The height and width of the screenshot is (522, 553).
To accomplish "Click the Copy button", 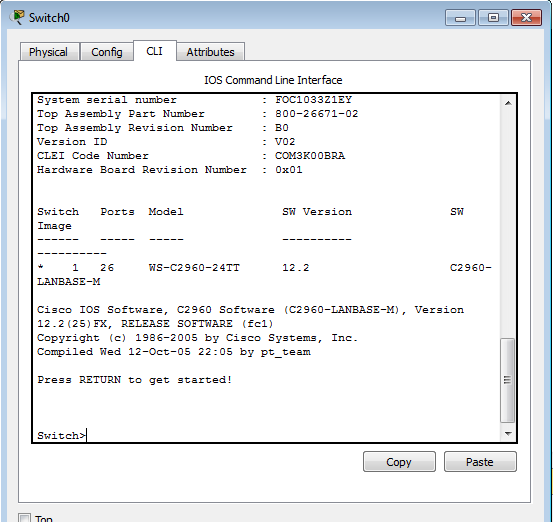I will click(399, 462).
